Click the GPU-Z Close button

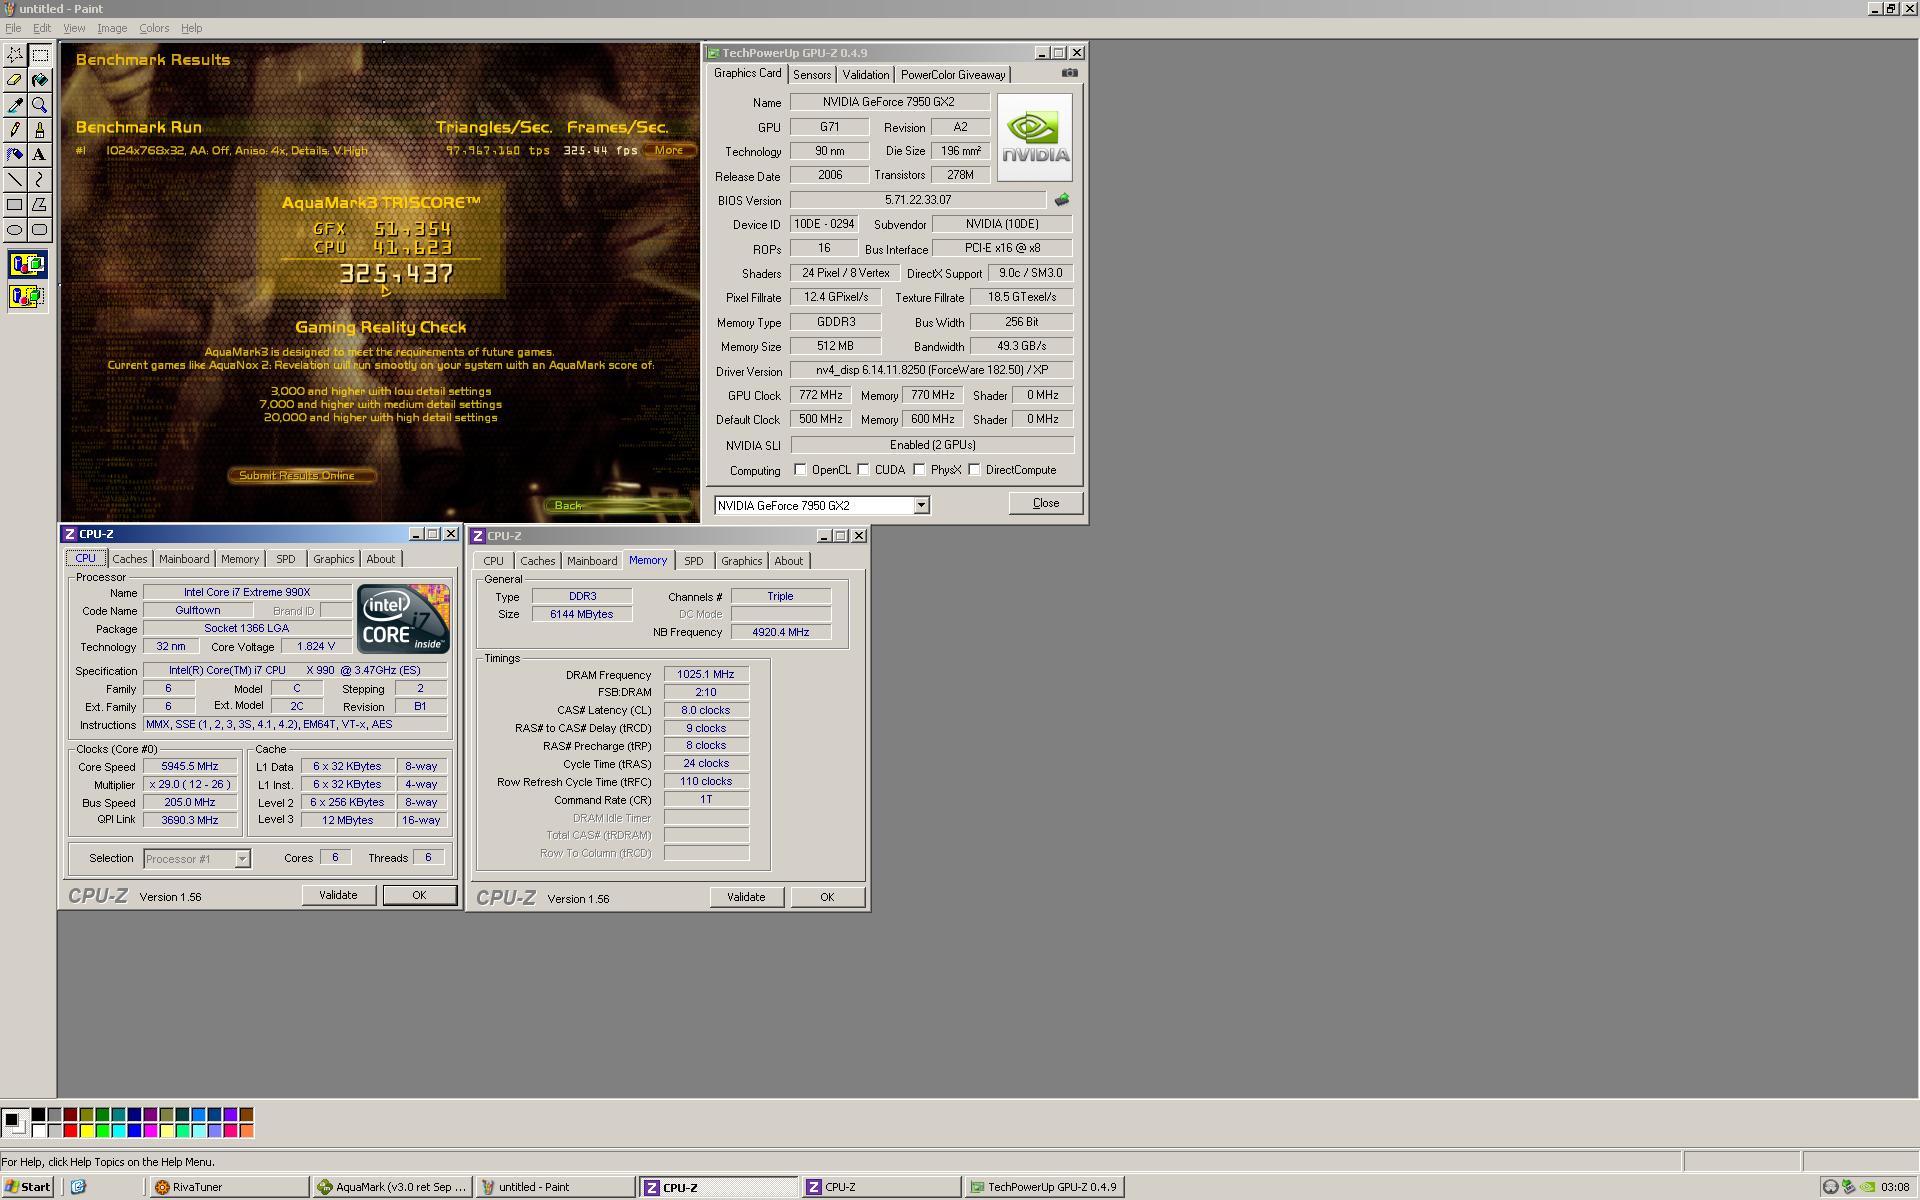pyautogui.click(x=1045, y=503)
